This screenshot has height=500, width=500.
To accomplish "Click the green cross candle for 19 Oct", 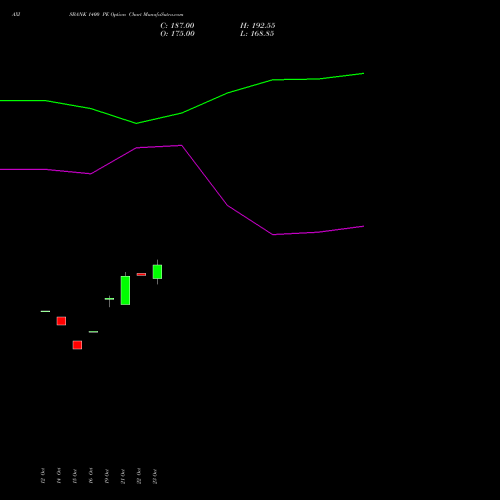I will click(109, 299).
